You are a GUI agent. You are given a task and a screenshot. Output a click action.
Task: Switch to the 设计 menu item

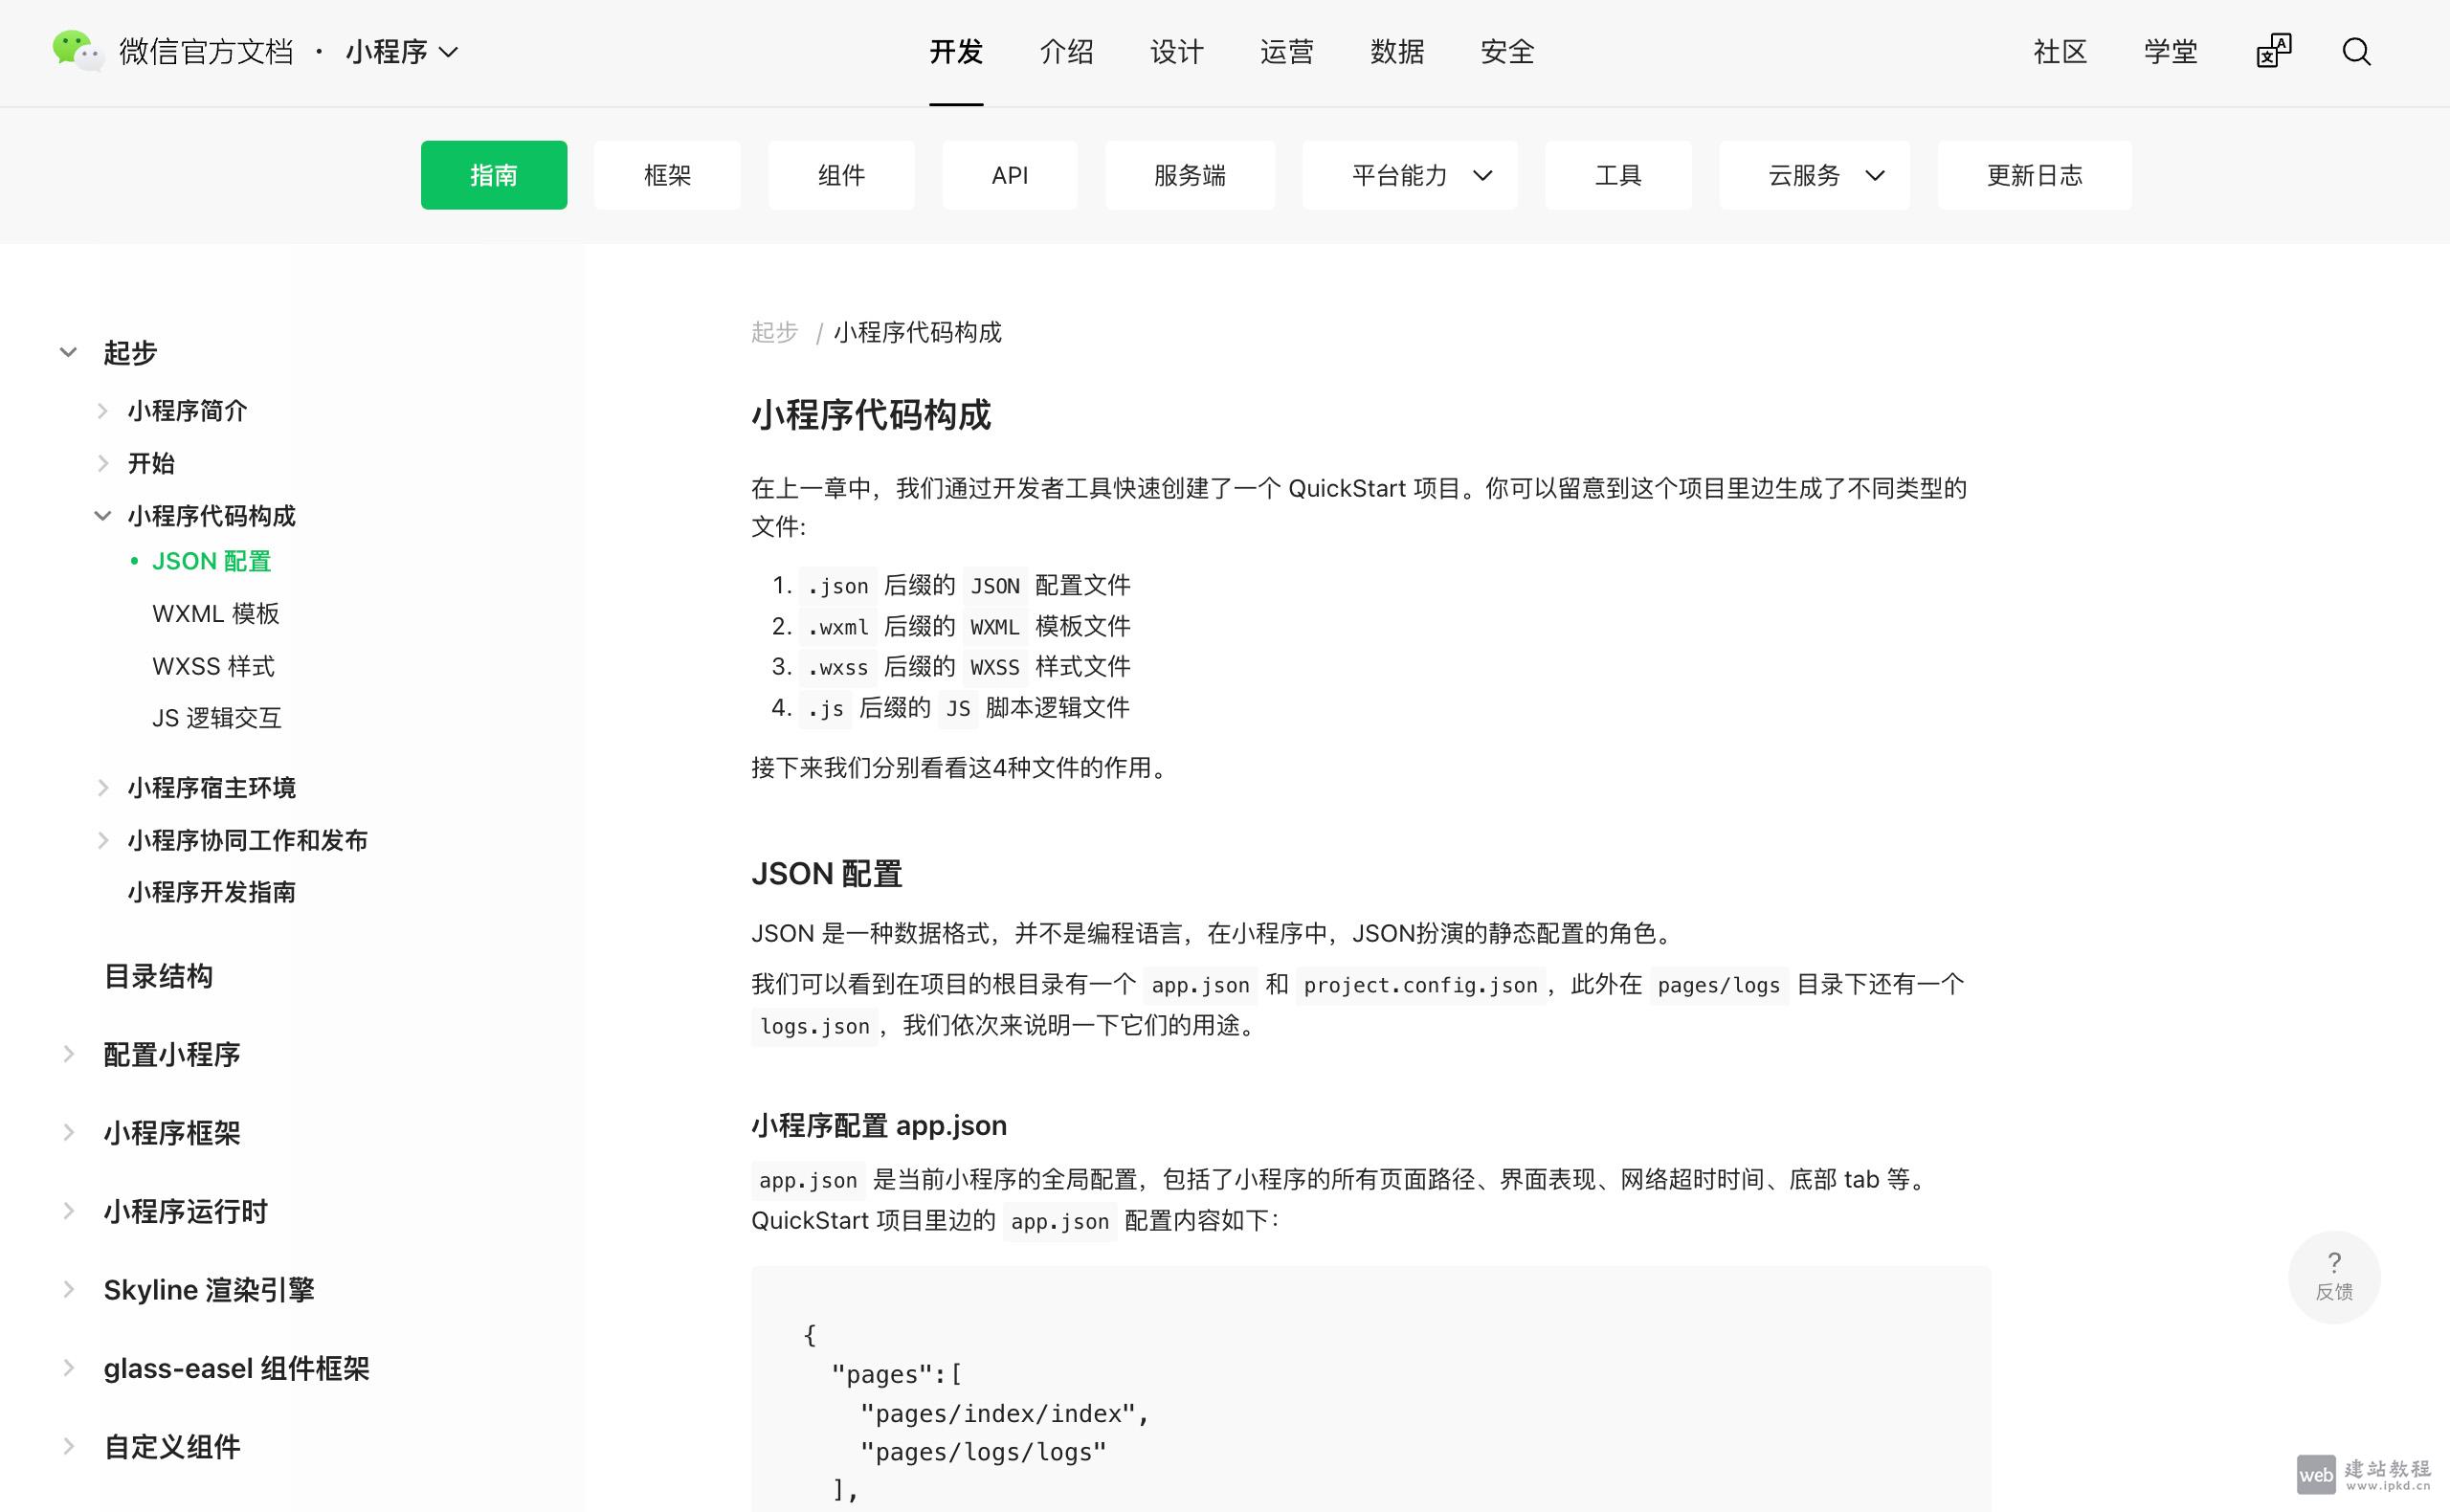pyautogui.click(x=1177, y=52)
